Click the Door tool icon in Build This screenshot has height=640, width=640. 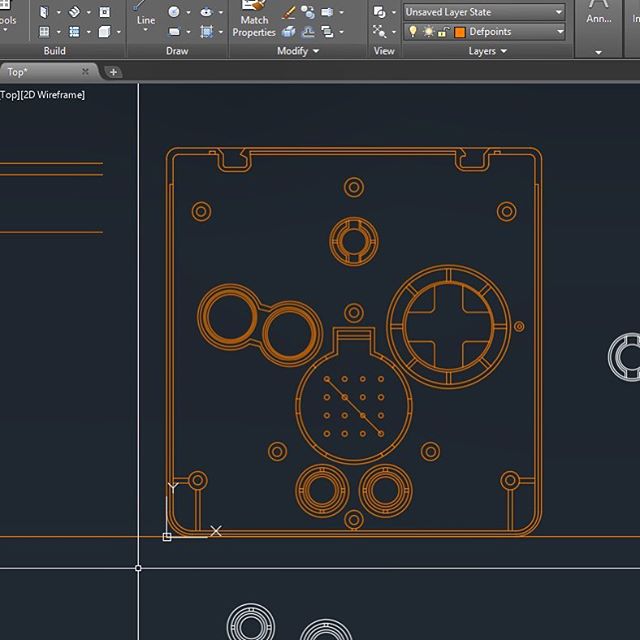coord(44,12)
